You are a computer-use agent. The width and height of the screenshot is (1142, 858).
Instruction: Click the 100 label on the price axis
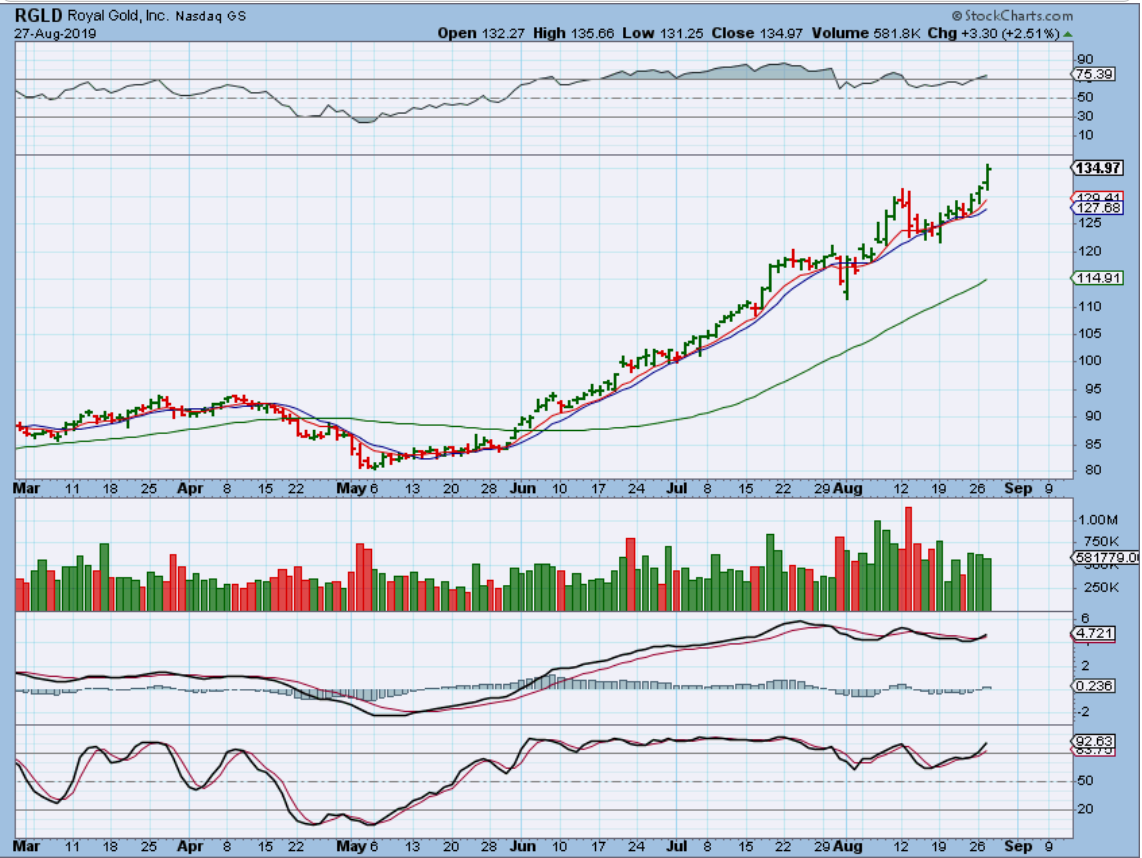[x=1090, y=361]
